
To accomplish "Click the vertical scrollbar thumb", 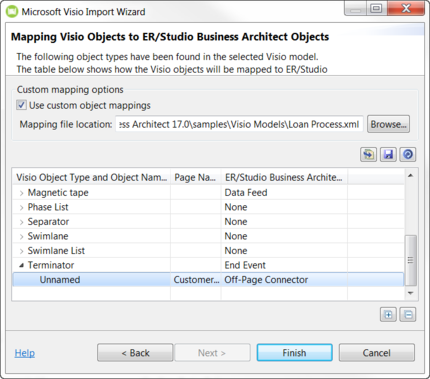I will pos(411,261).
